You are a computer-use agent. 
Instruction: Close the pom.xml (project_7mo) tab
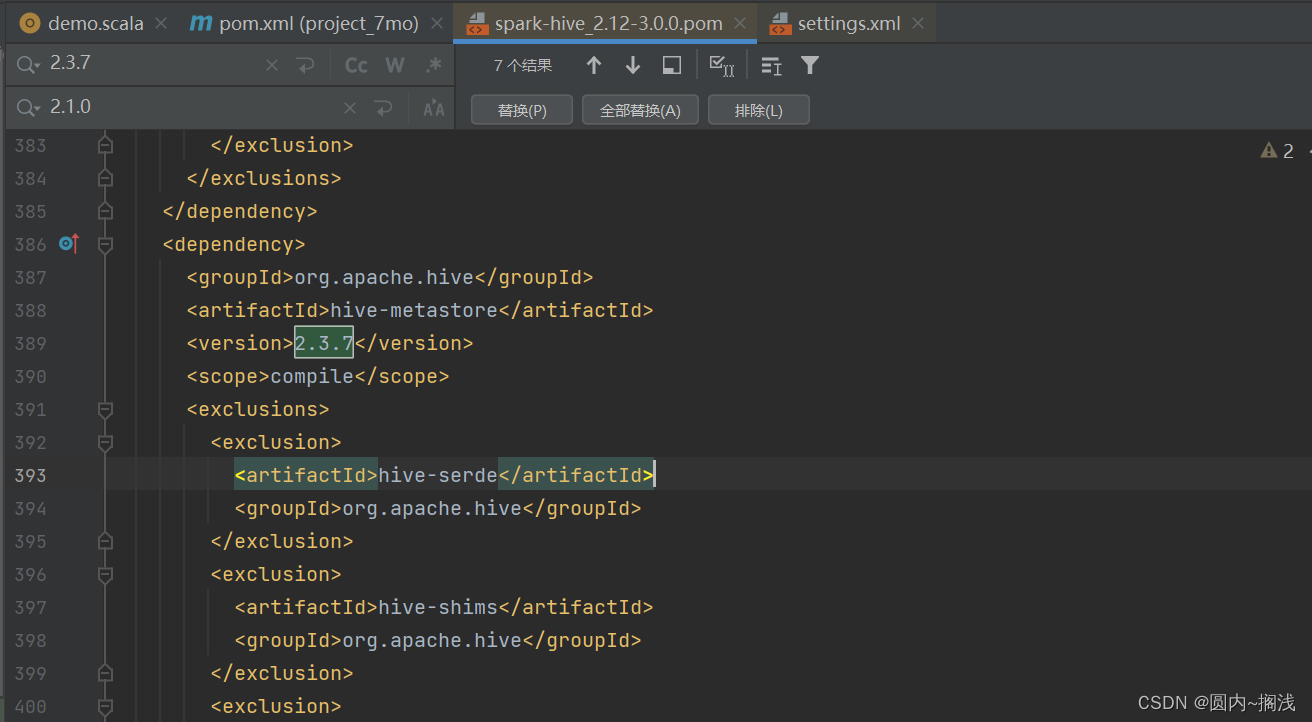click(x=436, y=24)
